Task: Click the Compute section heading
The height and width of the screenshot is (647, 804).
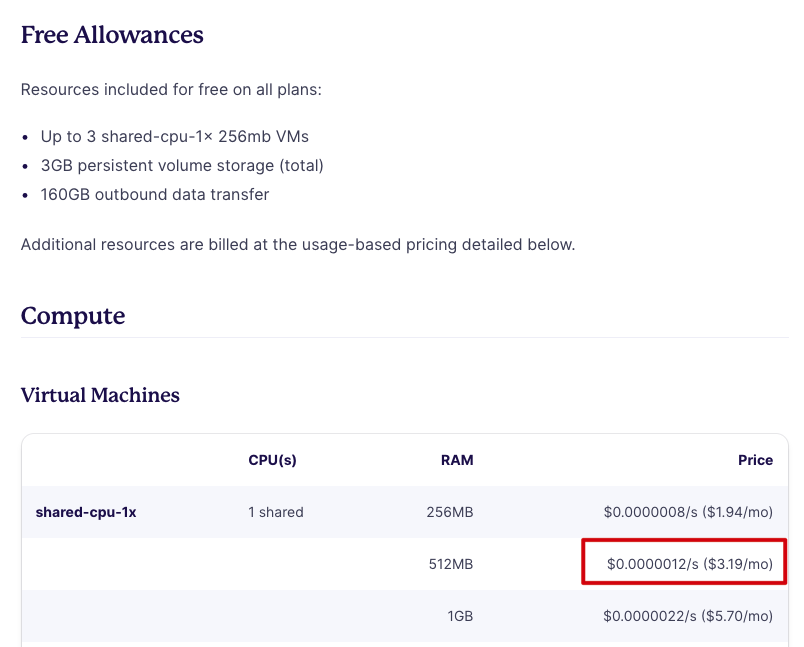Action: tap(73, 316)
